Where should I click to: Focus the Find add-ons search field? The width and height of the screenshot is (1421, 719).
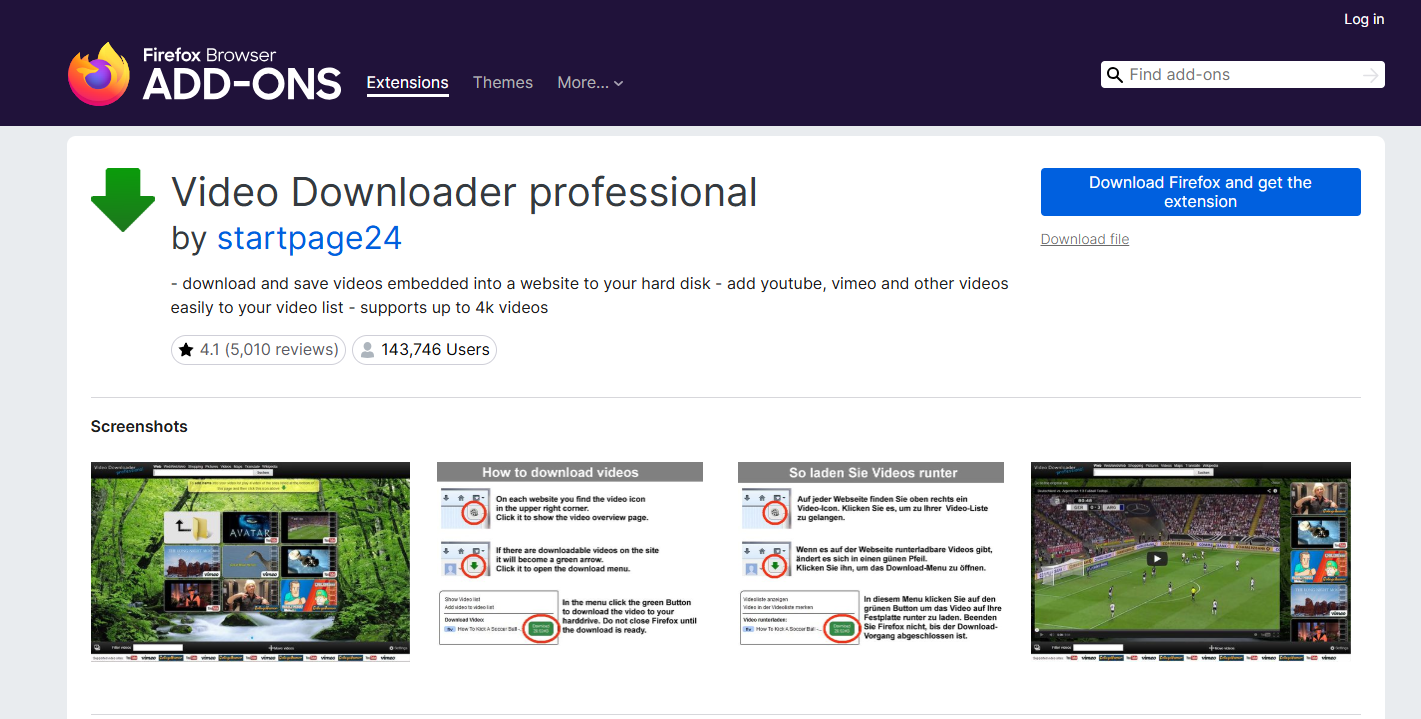point(1242,75)
